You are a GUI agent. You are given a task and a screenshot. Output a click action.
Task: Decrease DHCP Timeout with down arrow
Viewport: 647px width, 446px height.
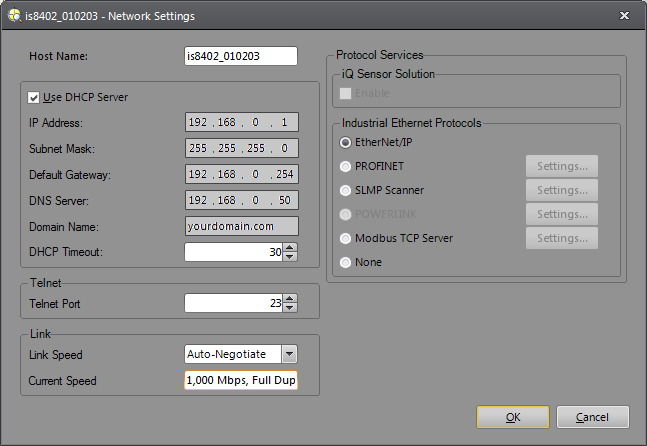tap(290, 257)
